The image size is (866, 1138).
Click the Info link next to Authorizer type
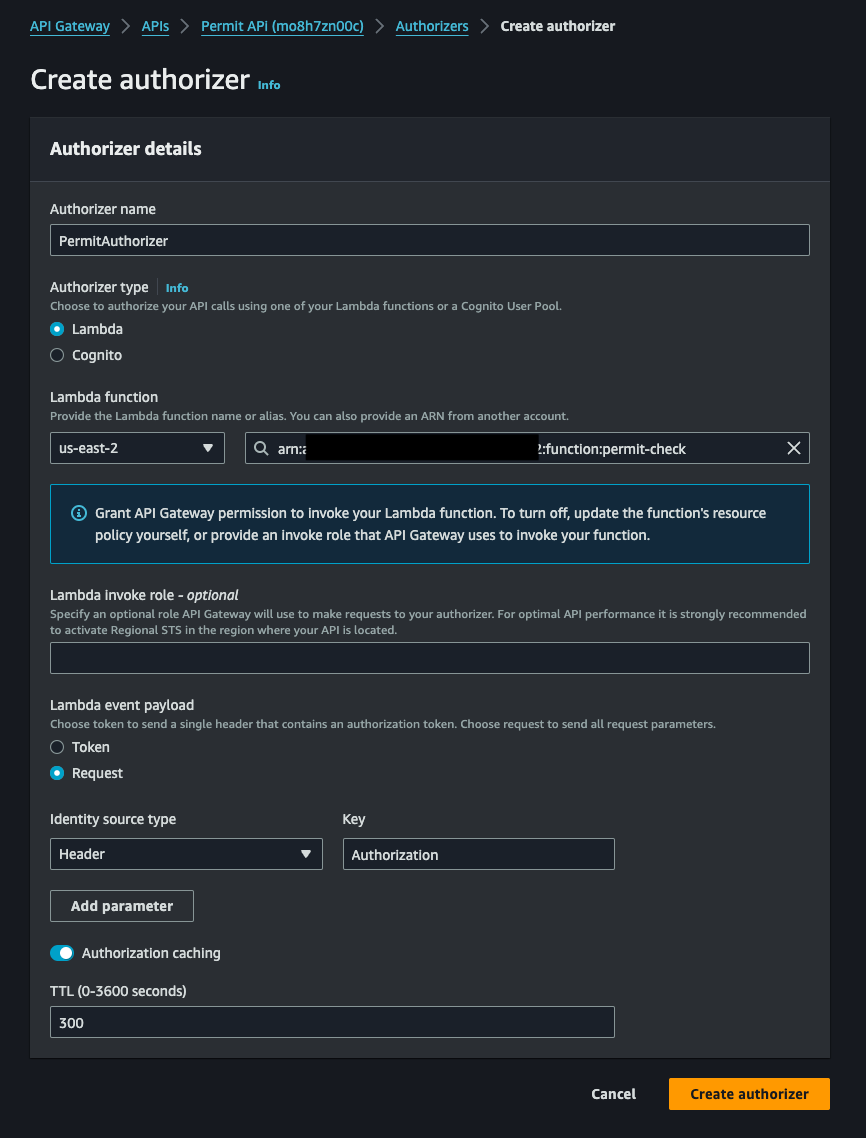tap(176, 288)
